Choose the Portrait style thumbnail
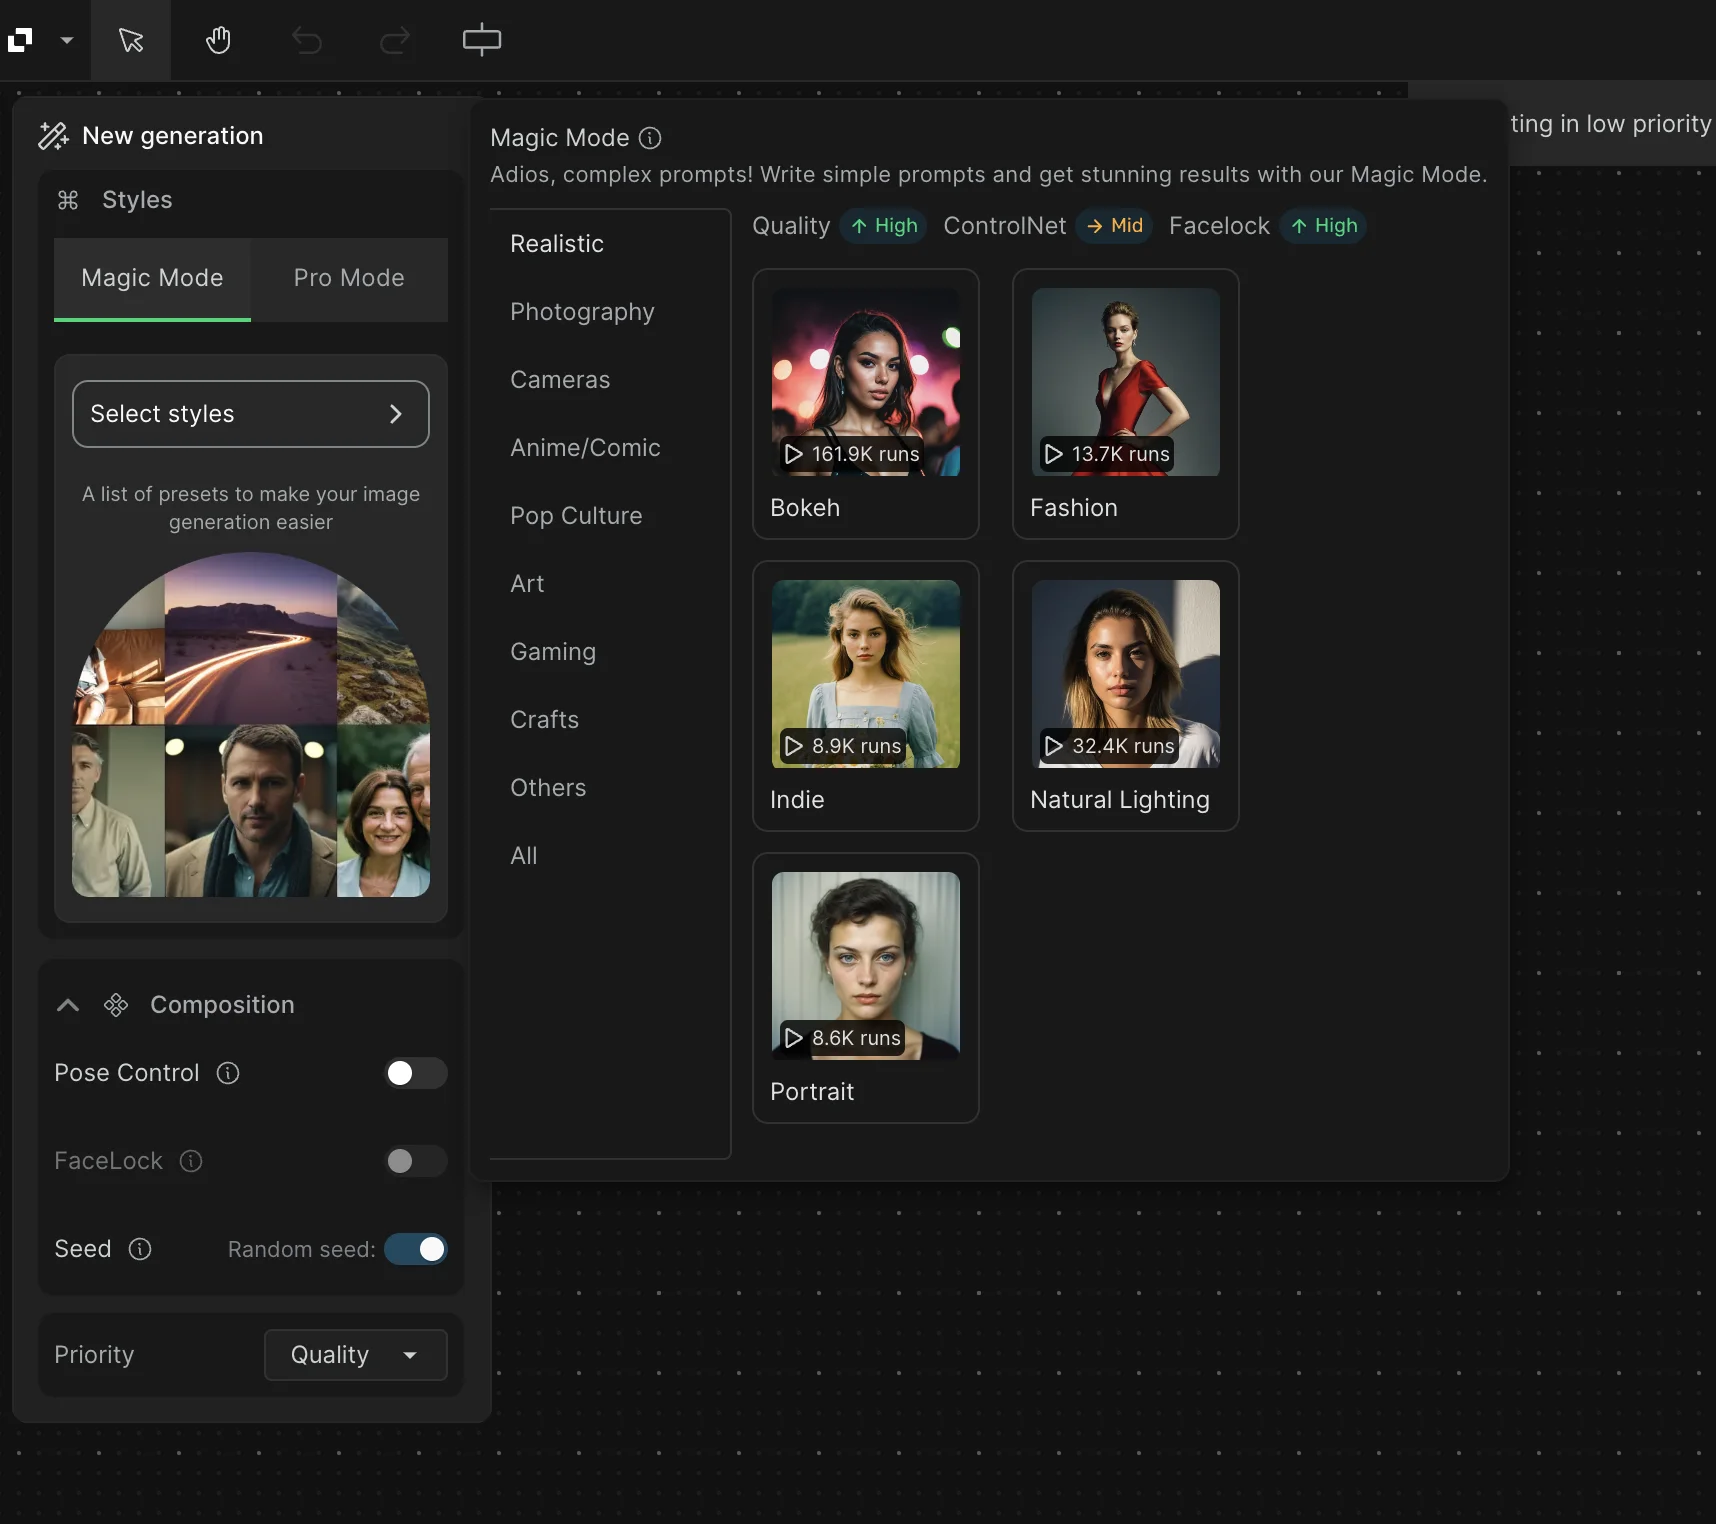Screen dimensions: 1716x1524 pos(866,966)
